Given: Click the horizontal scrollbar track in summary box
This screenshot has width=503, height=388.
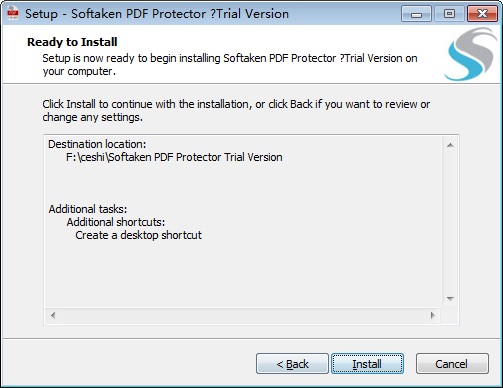Looking at the screenshot, I should [x=243, y=315].
